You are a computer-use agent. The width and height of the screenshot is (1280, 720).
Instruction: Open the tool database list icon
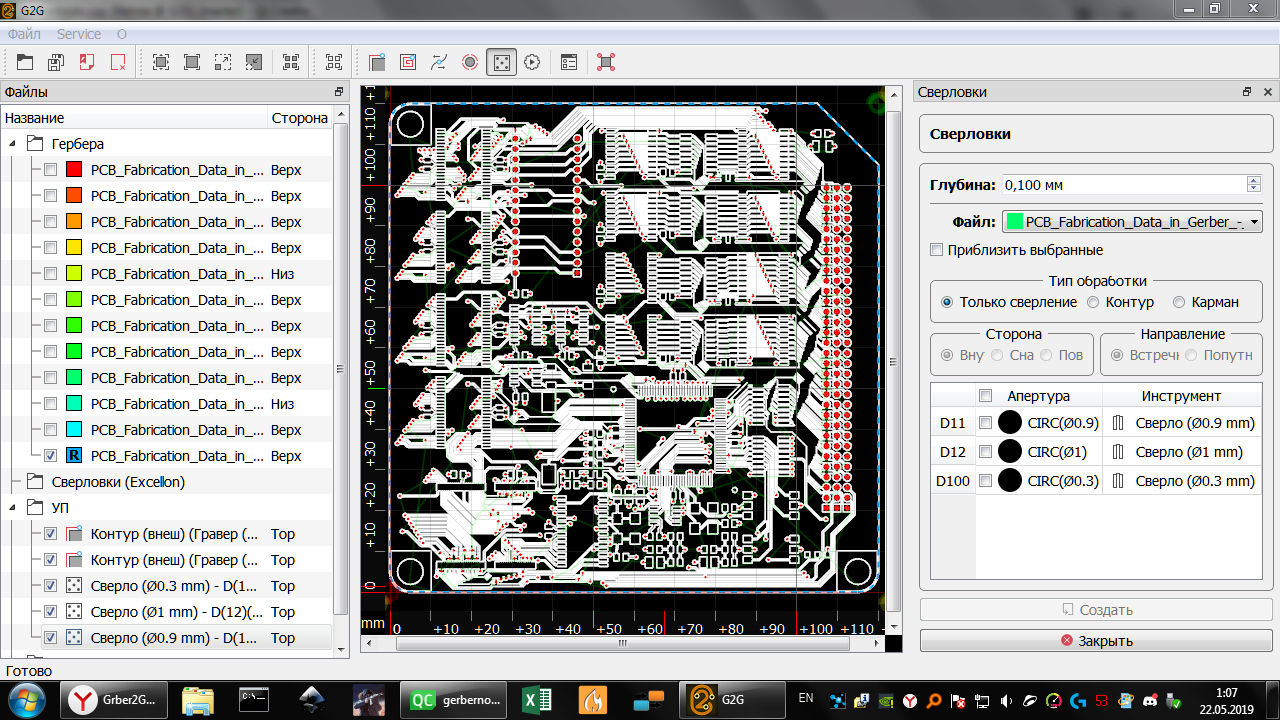pos(569,62)
